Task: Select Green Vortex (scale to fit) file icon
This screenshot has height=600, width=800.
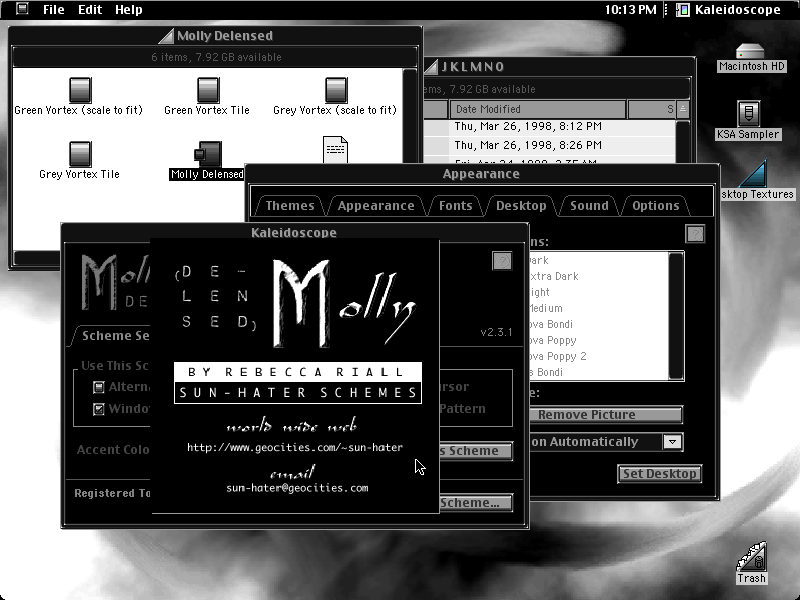Action: tap(80, 90)
